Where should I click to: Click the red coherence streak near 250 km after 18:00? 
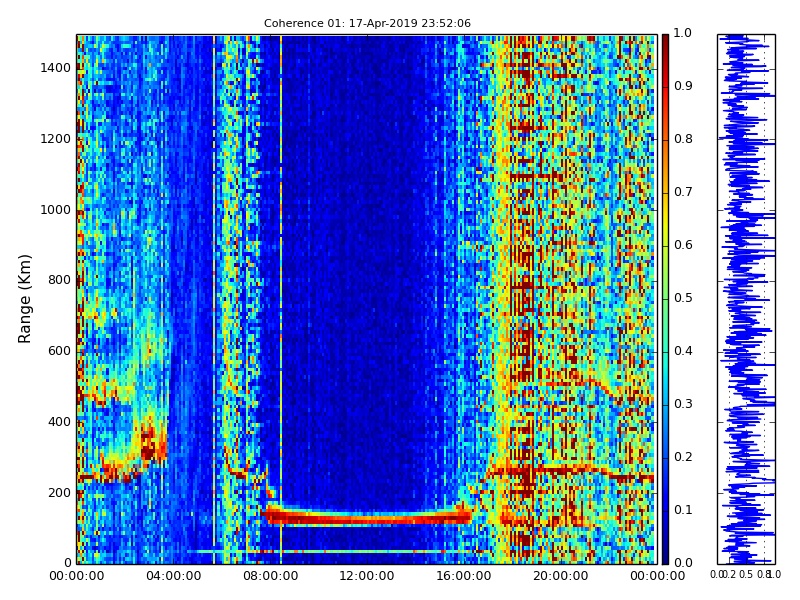[x=569, y=472]
